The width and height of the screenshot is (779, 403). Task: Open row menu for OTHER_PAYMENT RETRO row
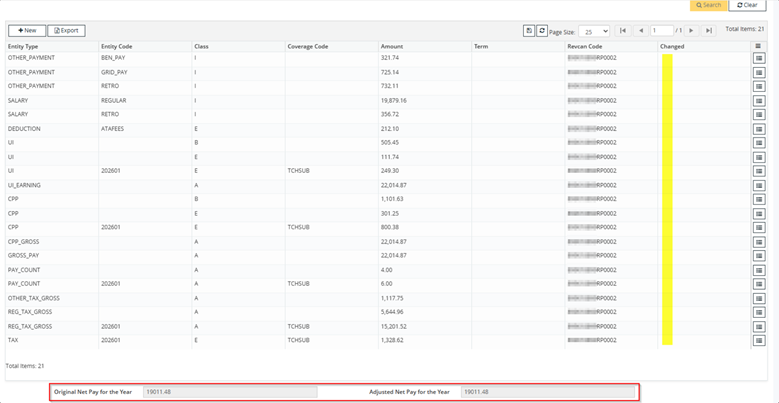pyautogui.click(x=759, y=86)
